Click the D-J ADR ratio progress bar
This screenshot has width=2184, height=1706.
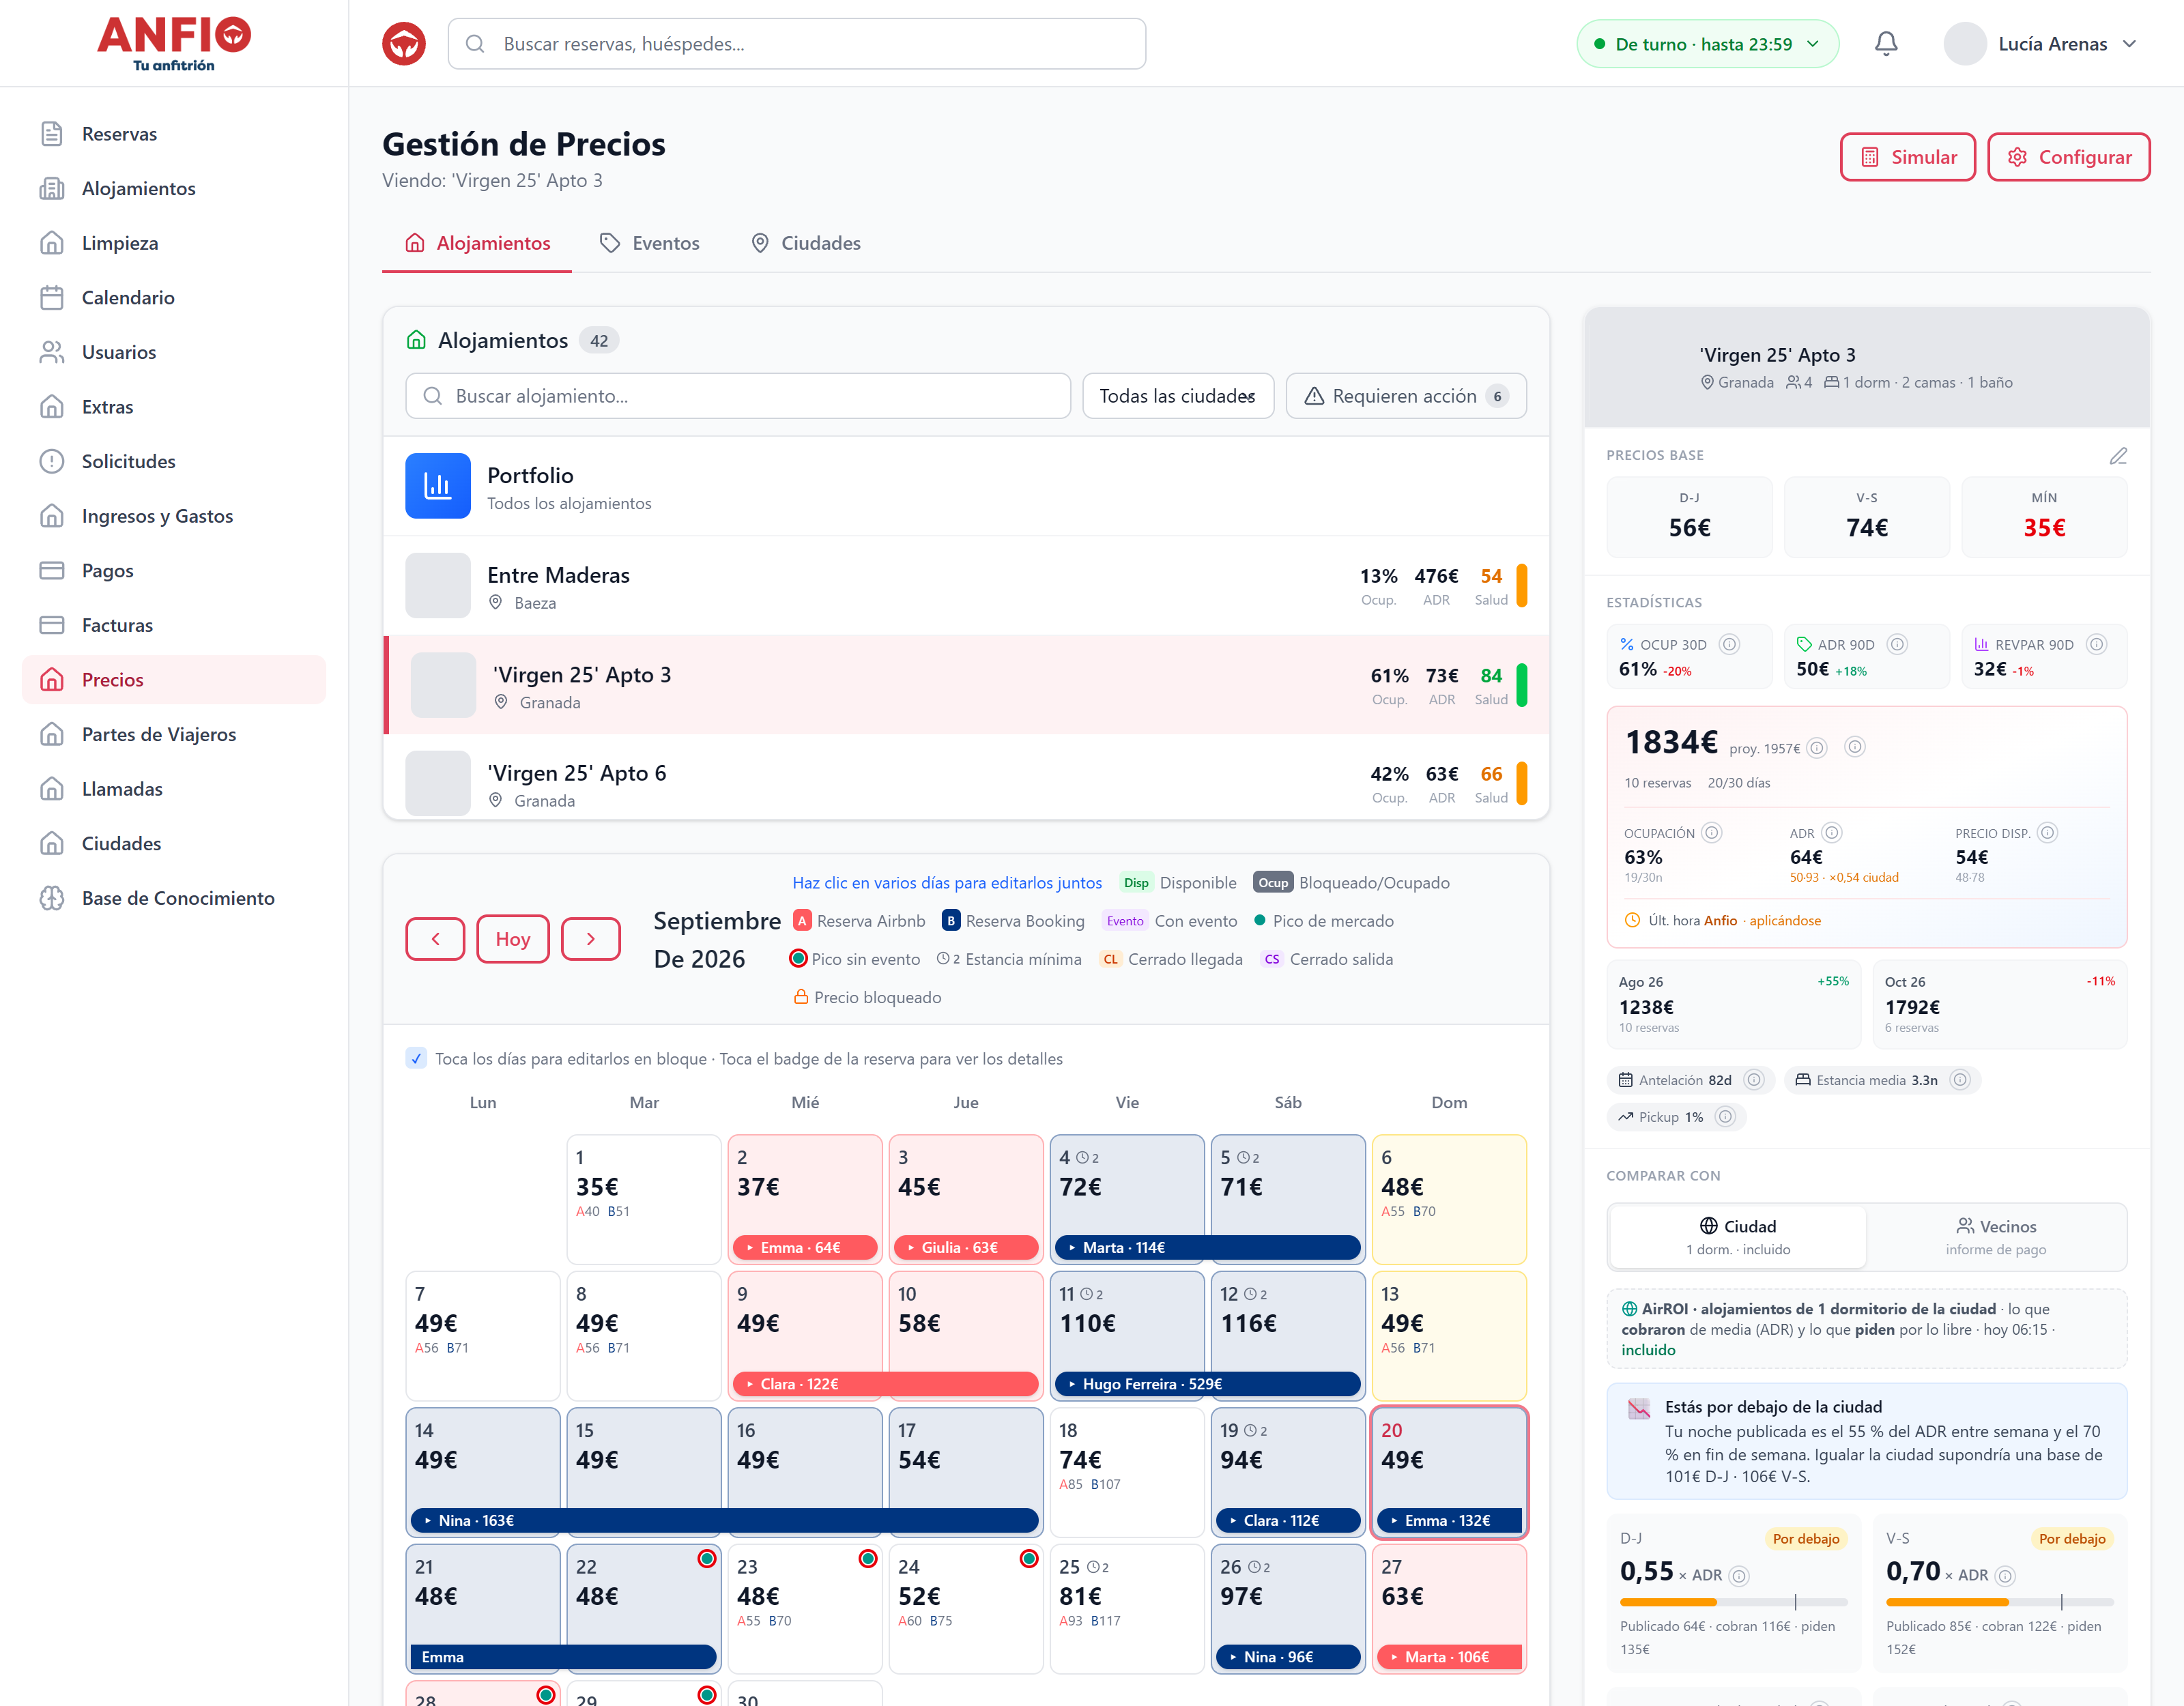(x=1734, y=1602)
